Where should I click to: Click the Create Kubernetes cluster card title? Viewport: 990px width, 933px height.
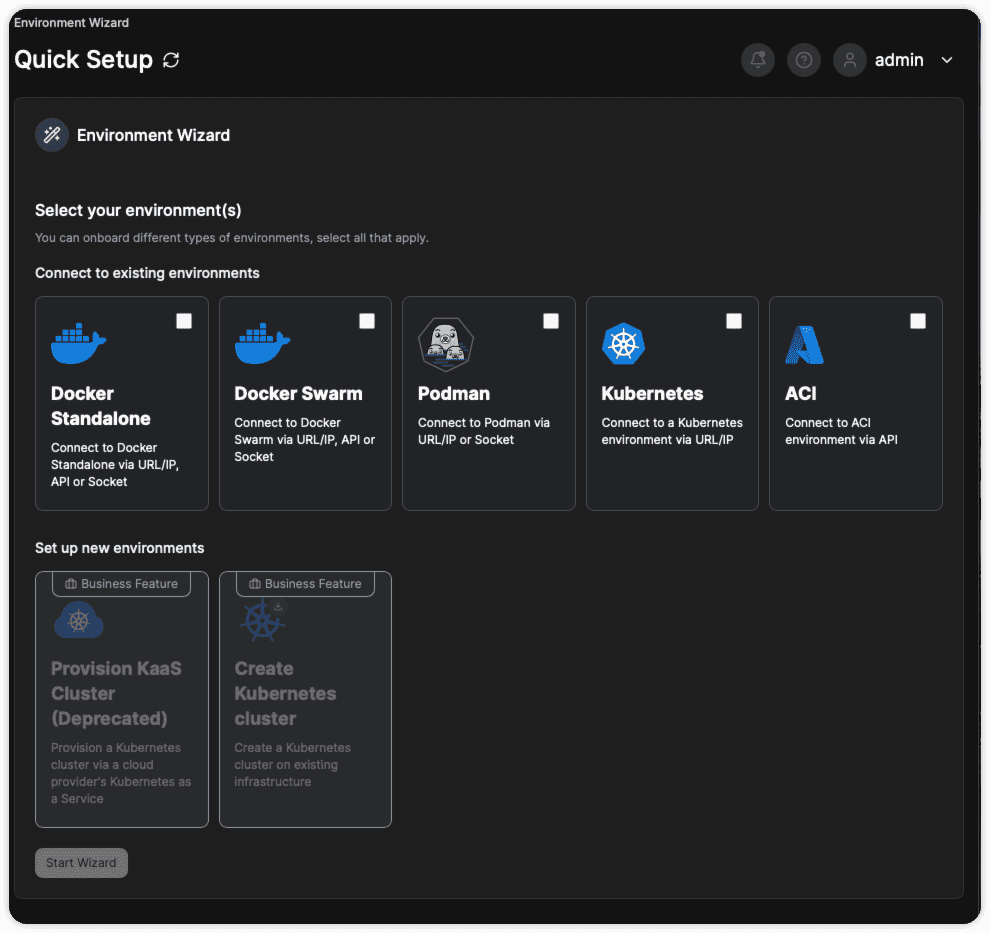[x=285, y=693]
